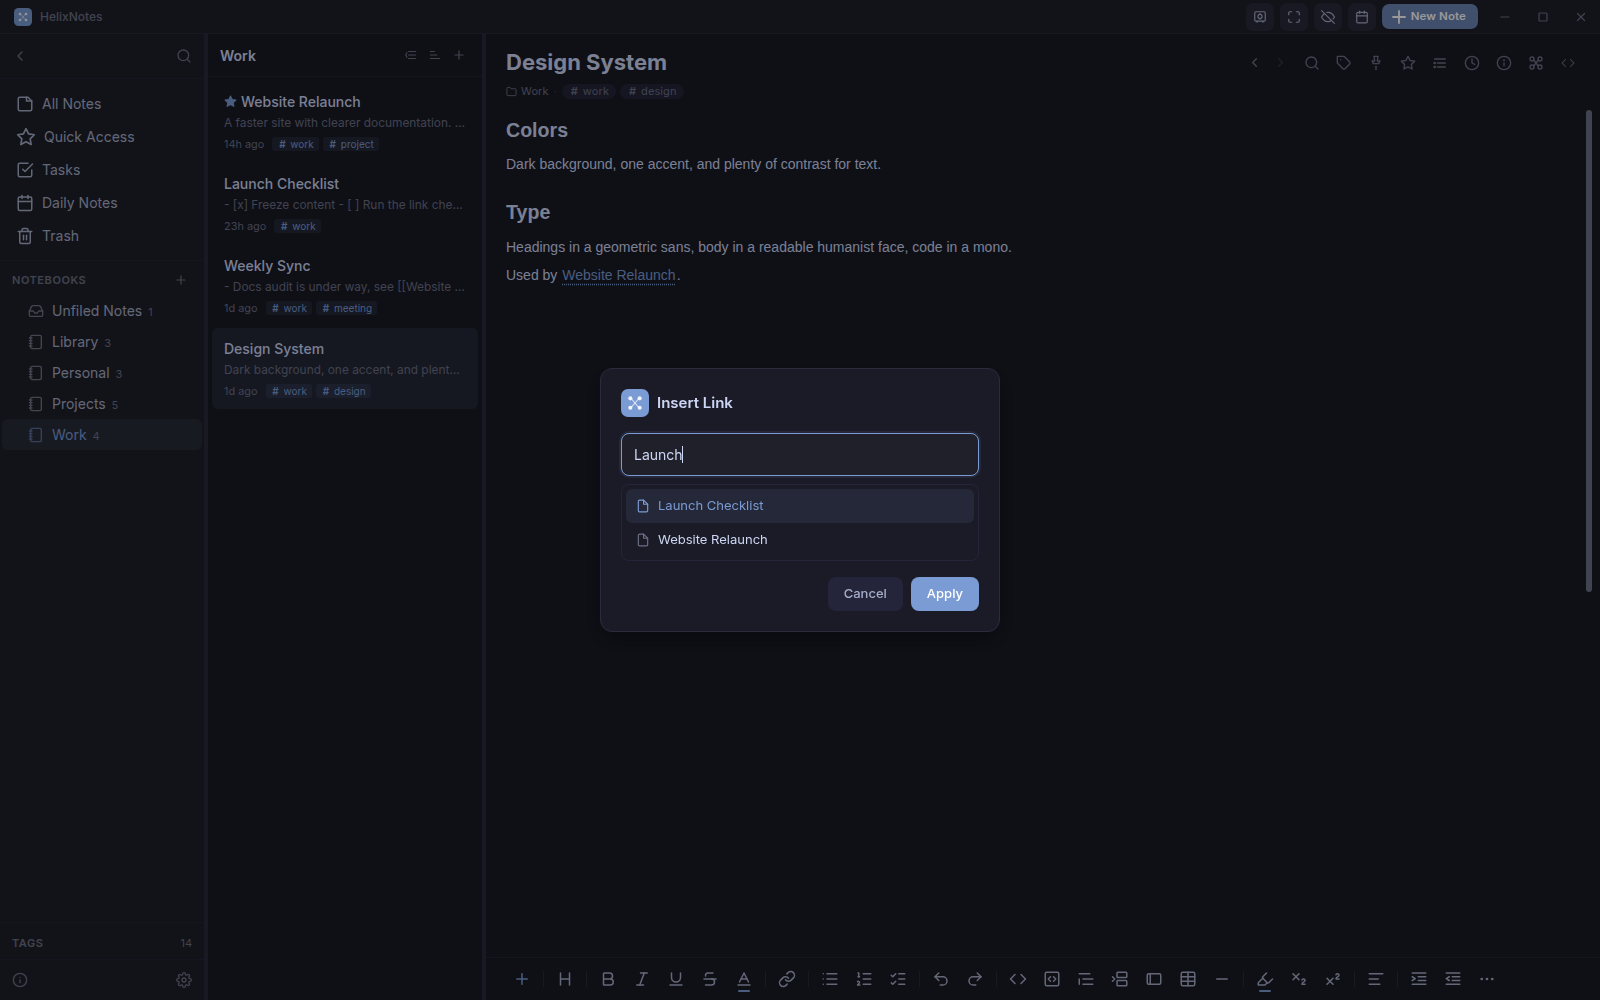Select Launch Checklist suggestion in dialog
The image size is (1600, 1000).
[800, 506]
